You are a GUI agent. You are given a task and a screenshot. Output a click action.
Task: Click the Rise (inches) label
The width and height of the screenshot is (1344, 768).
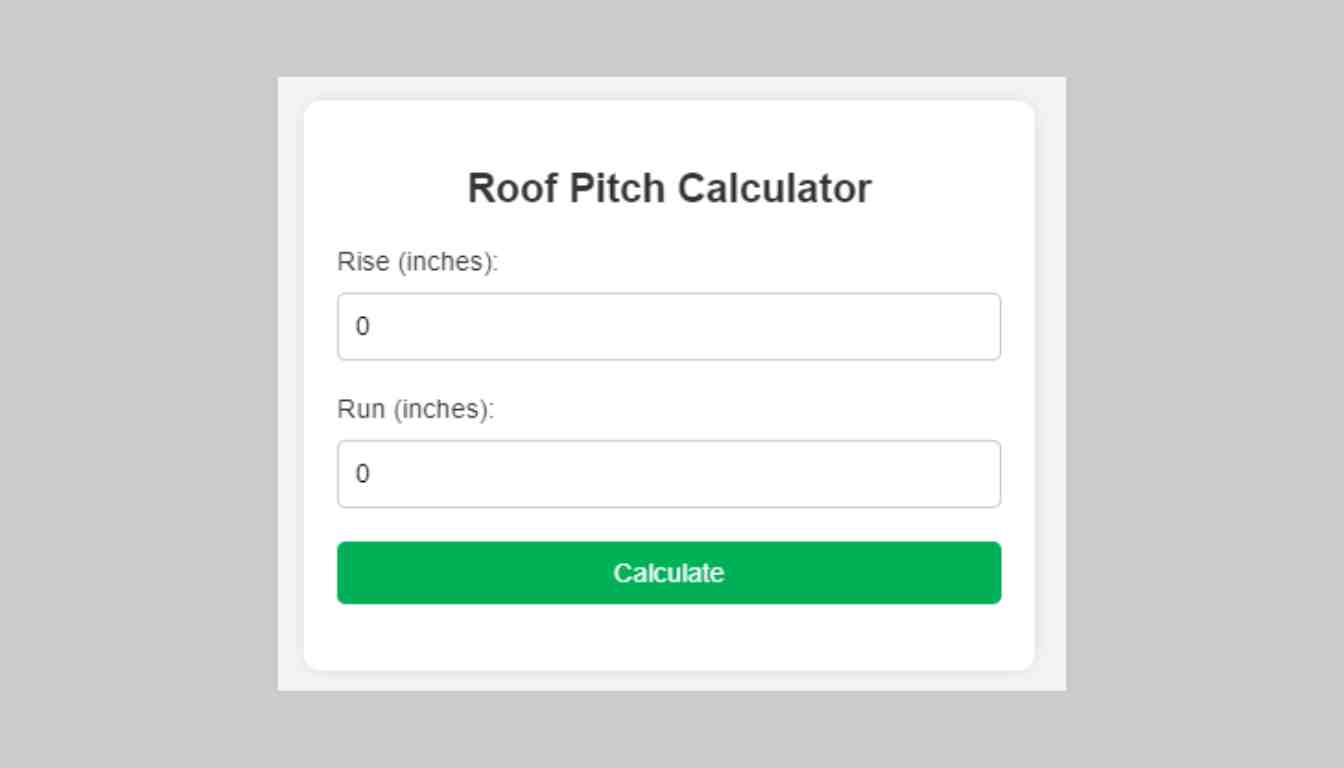(x=419, y=264)
